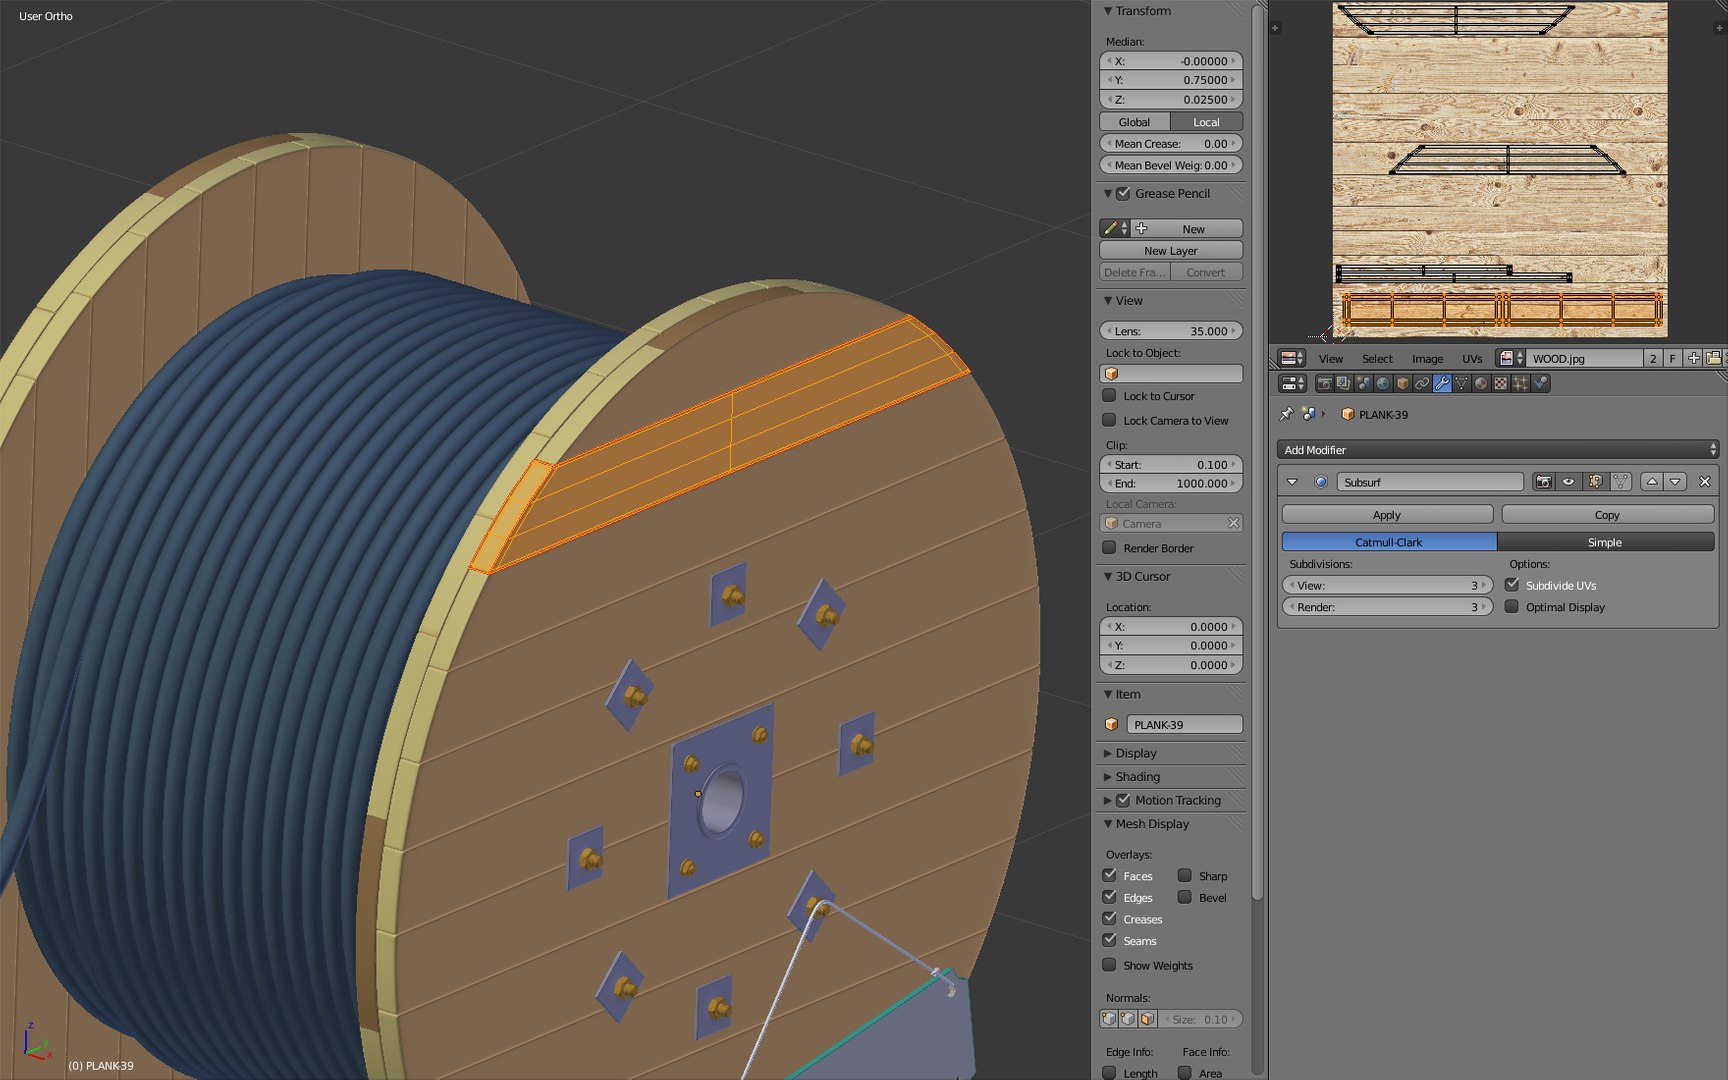Open the UV editor Image menu
1728x1080 pixels.
[1427, 359]
